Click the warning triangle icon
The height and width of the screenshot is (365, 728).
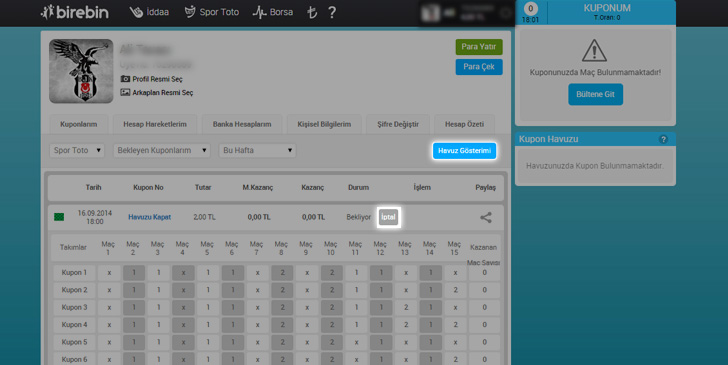click(x=594, y=51)
